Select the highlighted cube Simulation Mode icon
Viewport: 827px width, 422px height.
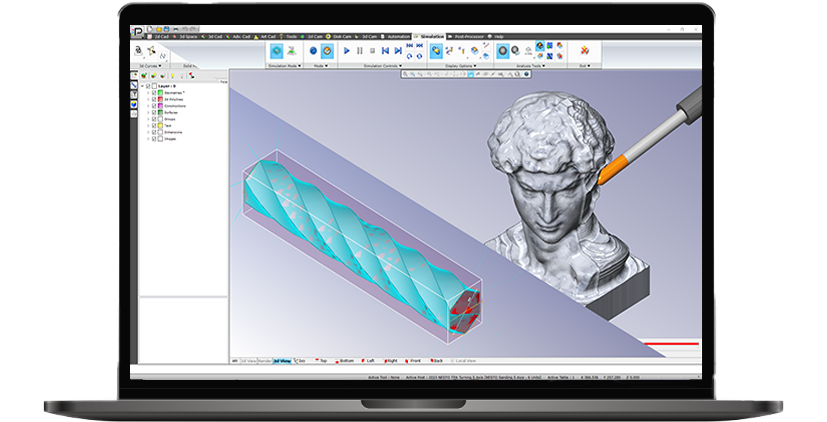[x=276, y=51]
